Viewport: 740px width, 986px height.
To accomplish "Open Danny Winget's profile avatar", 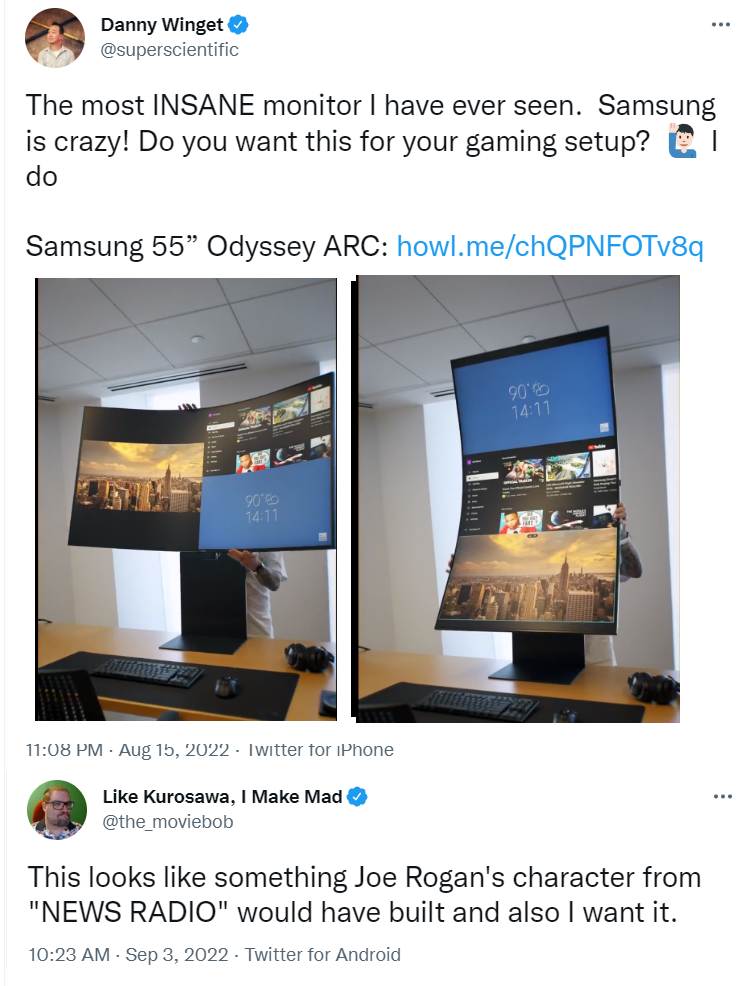I will tap(55, 38).
